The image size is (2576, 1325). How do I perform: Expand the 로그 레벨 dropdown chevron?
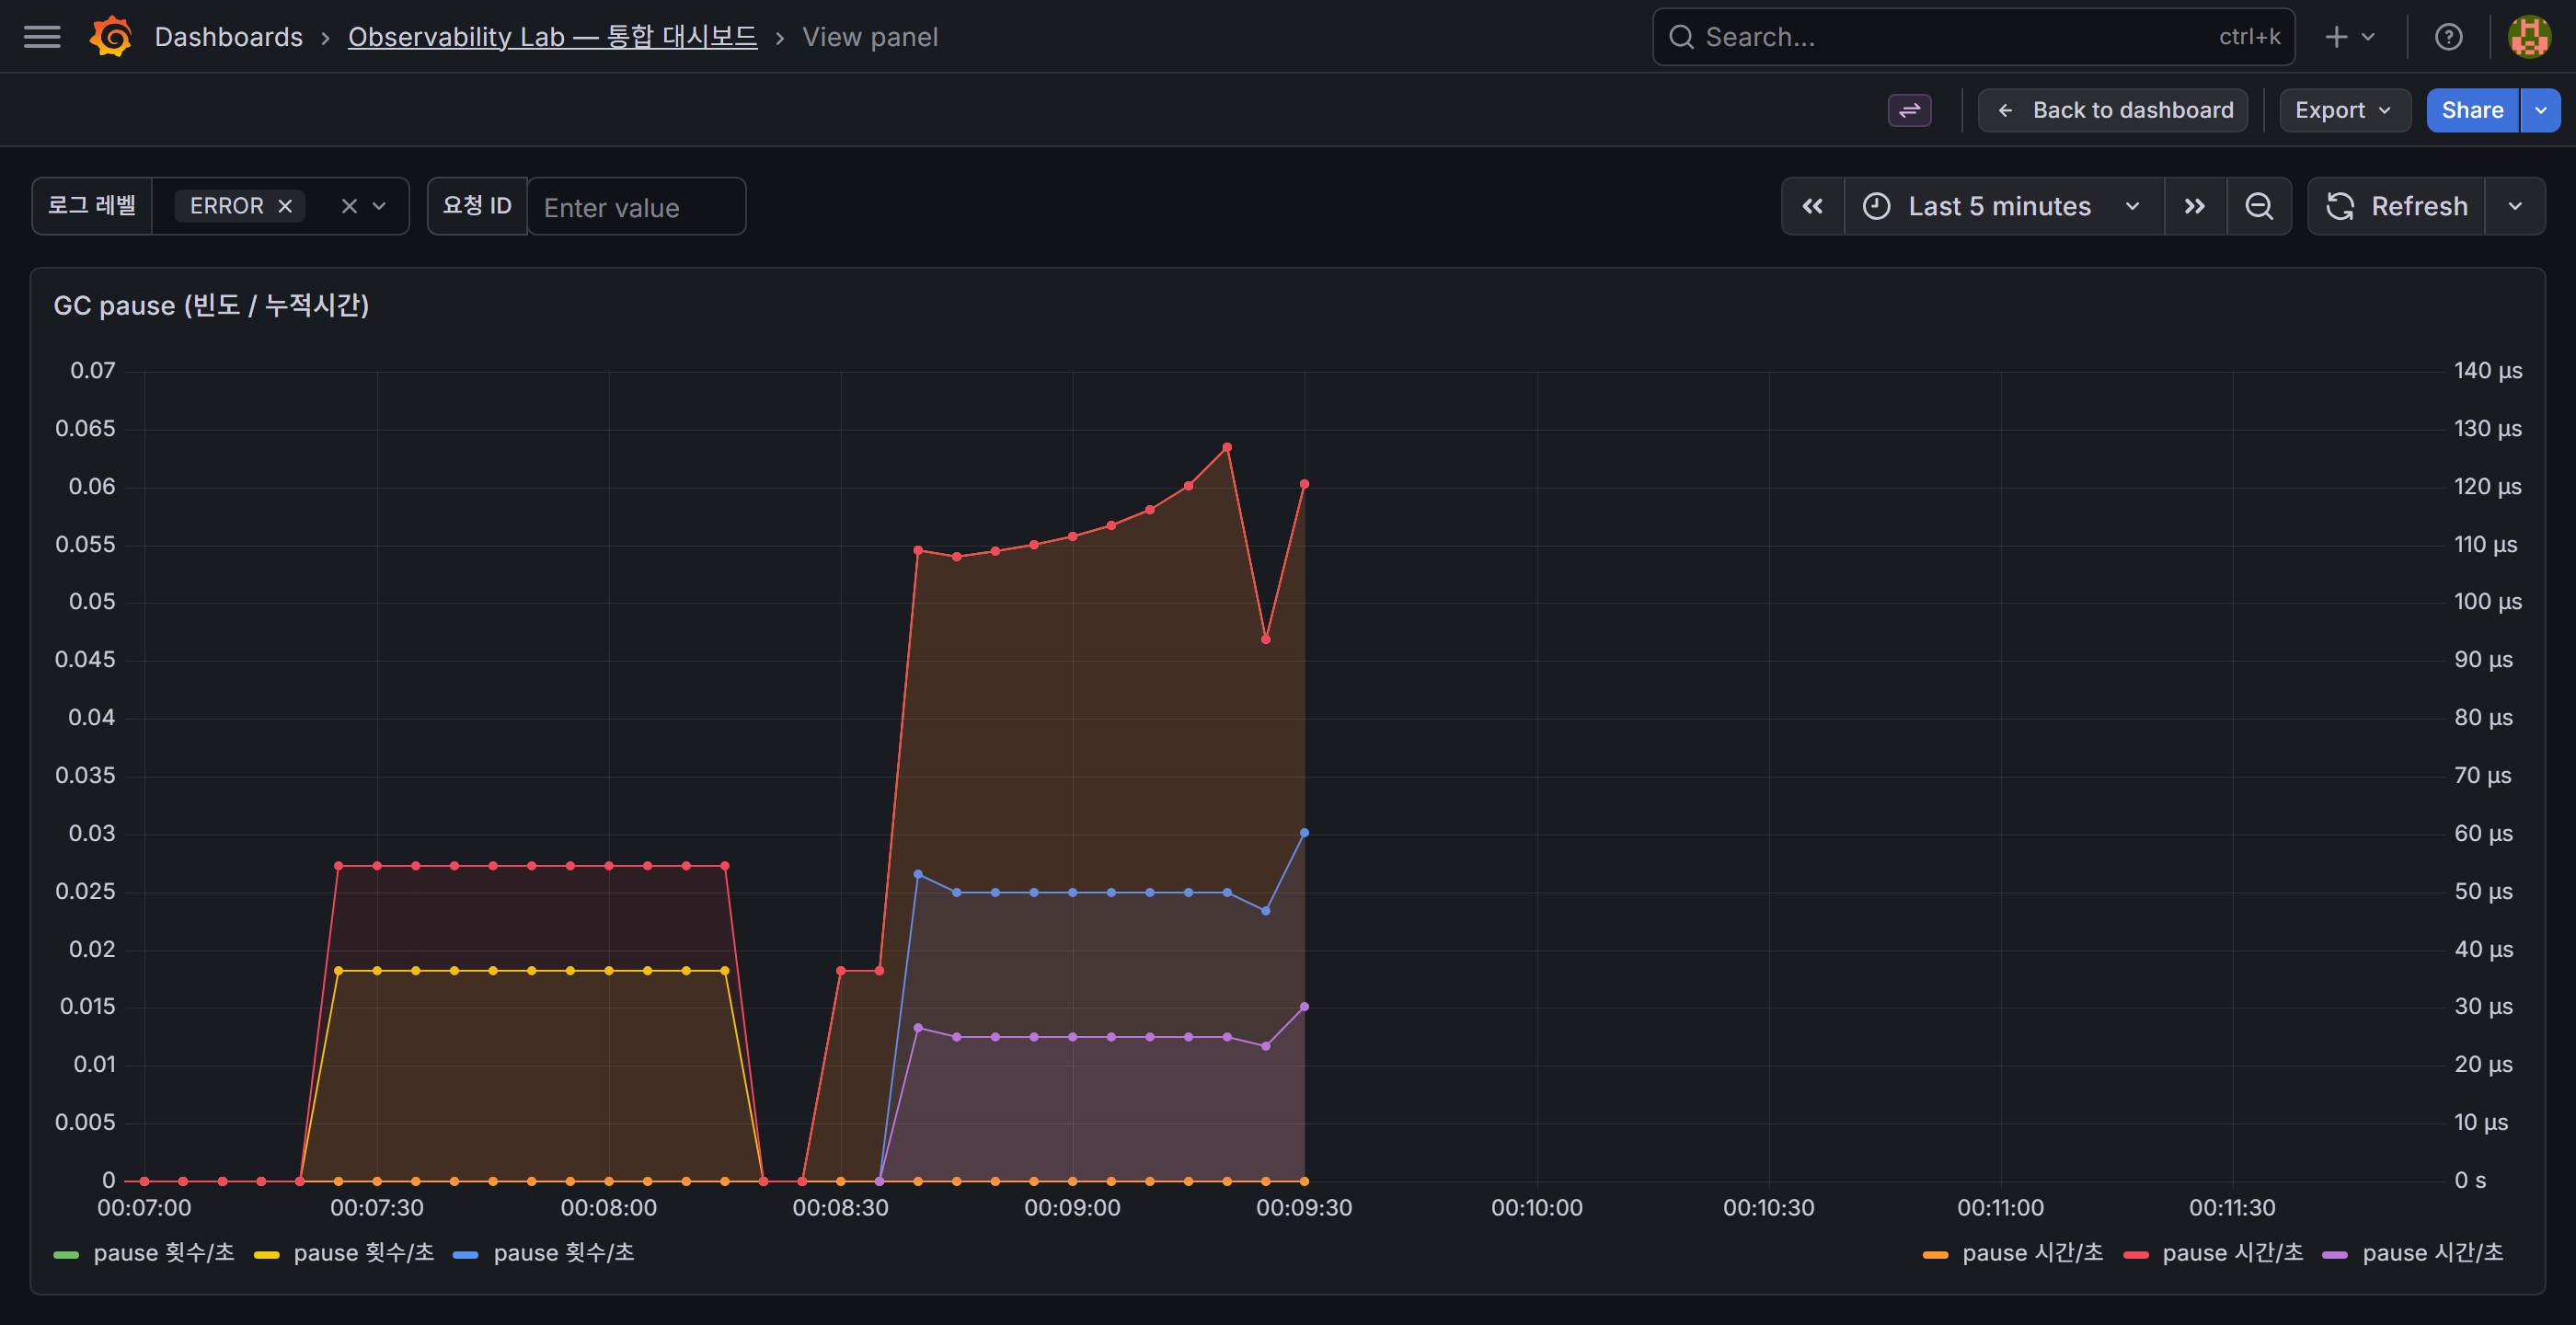pyautogui.click(x=379, y=206)
